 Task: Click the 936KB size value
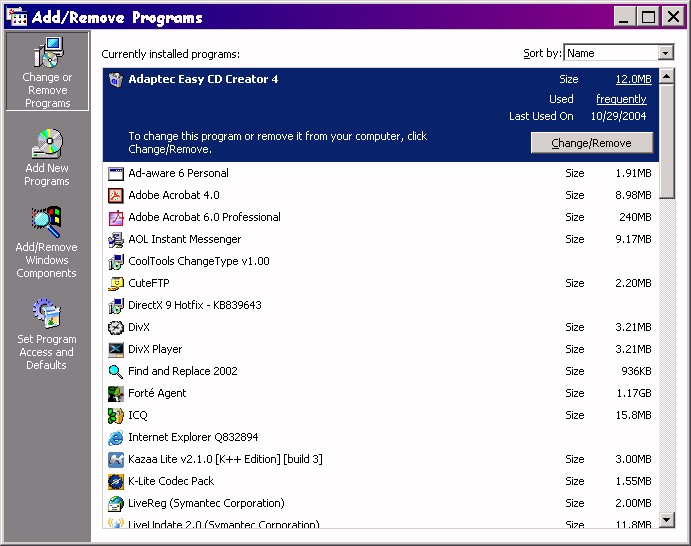pyautogui.click(x=636, y=371)
